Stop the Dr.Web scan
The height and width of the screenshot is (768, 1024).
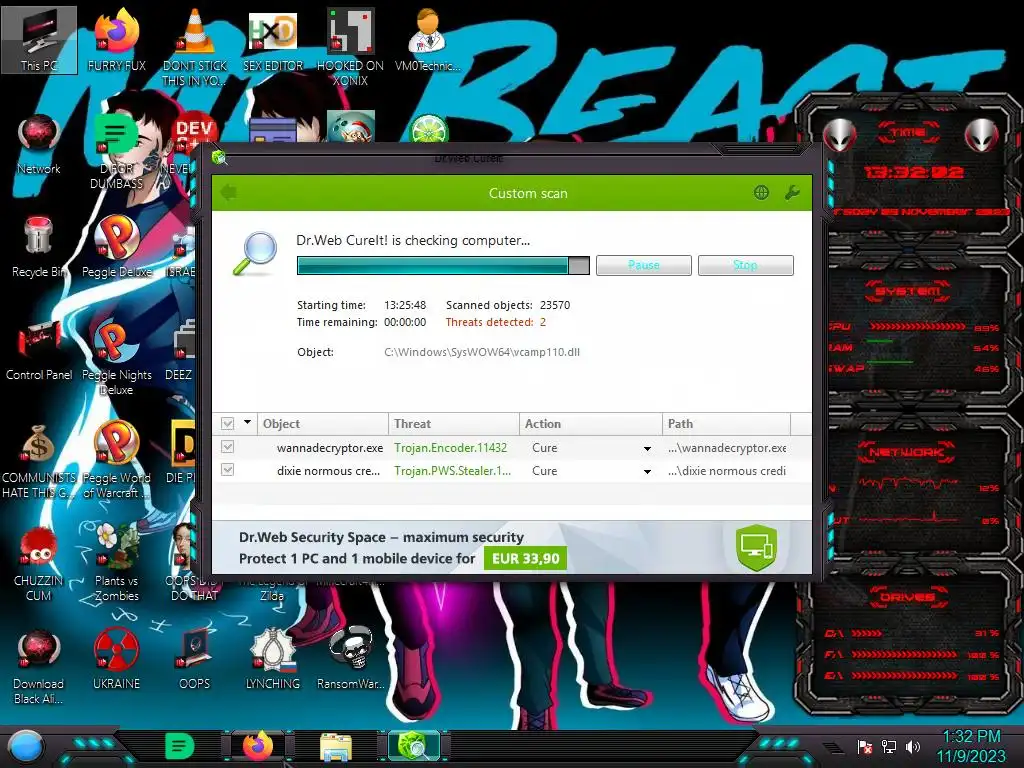[746, 265]
